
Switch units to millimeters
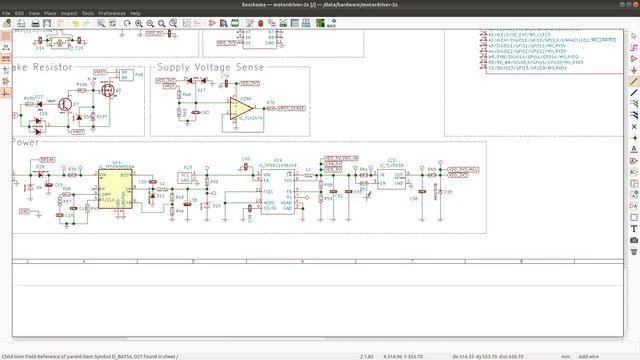coord(6,59)
